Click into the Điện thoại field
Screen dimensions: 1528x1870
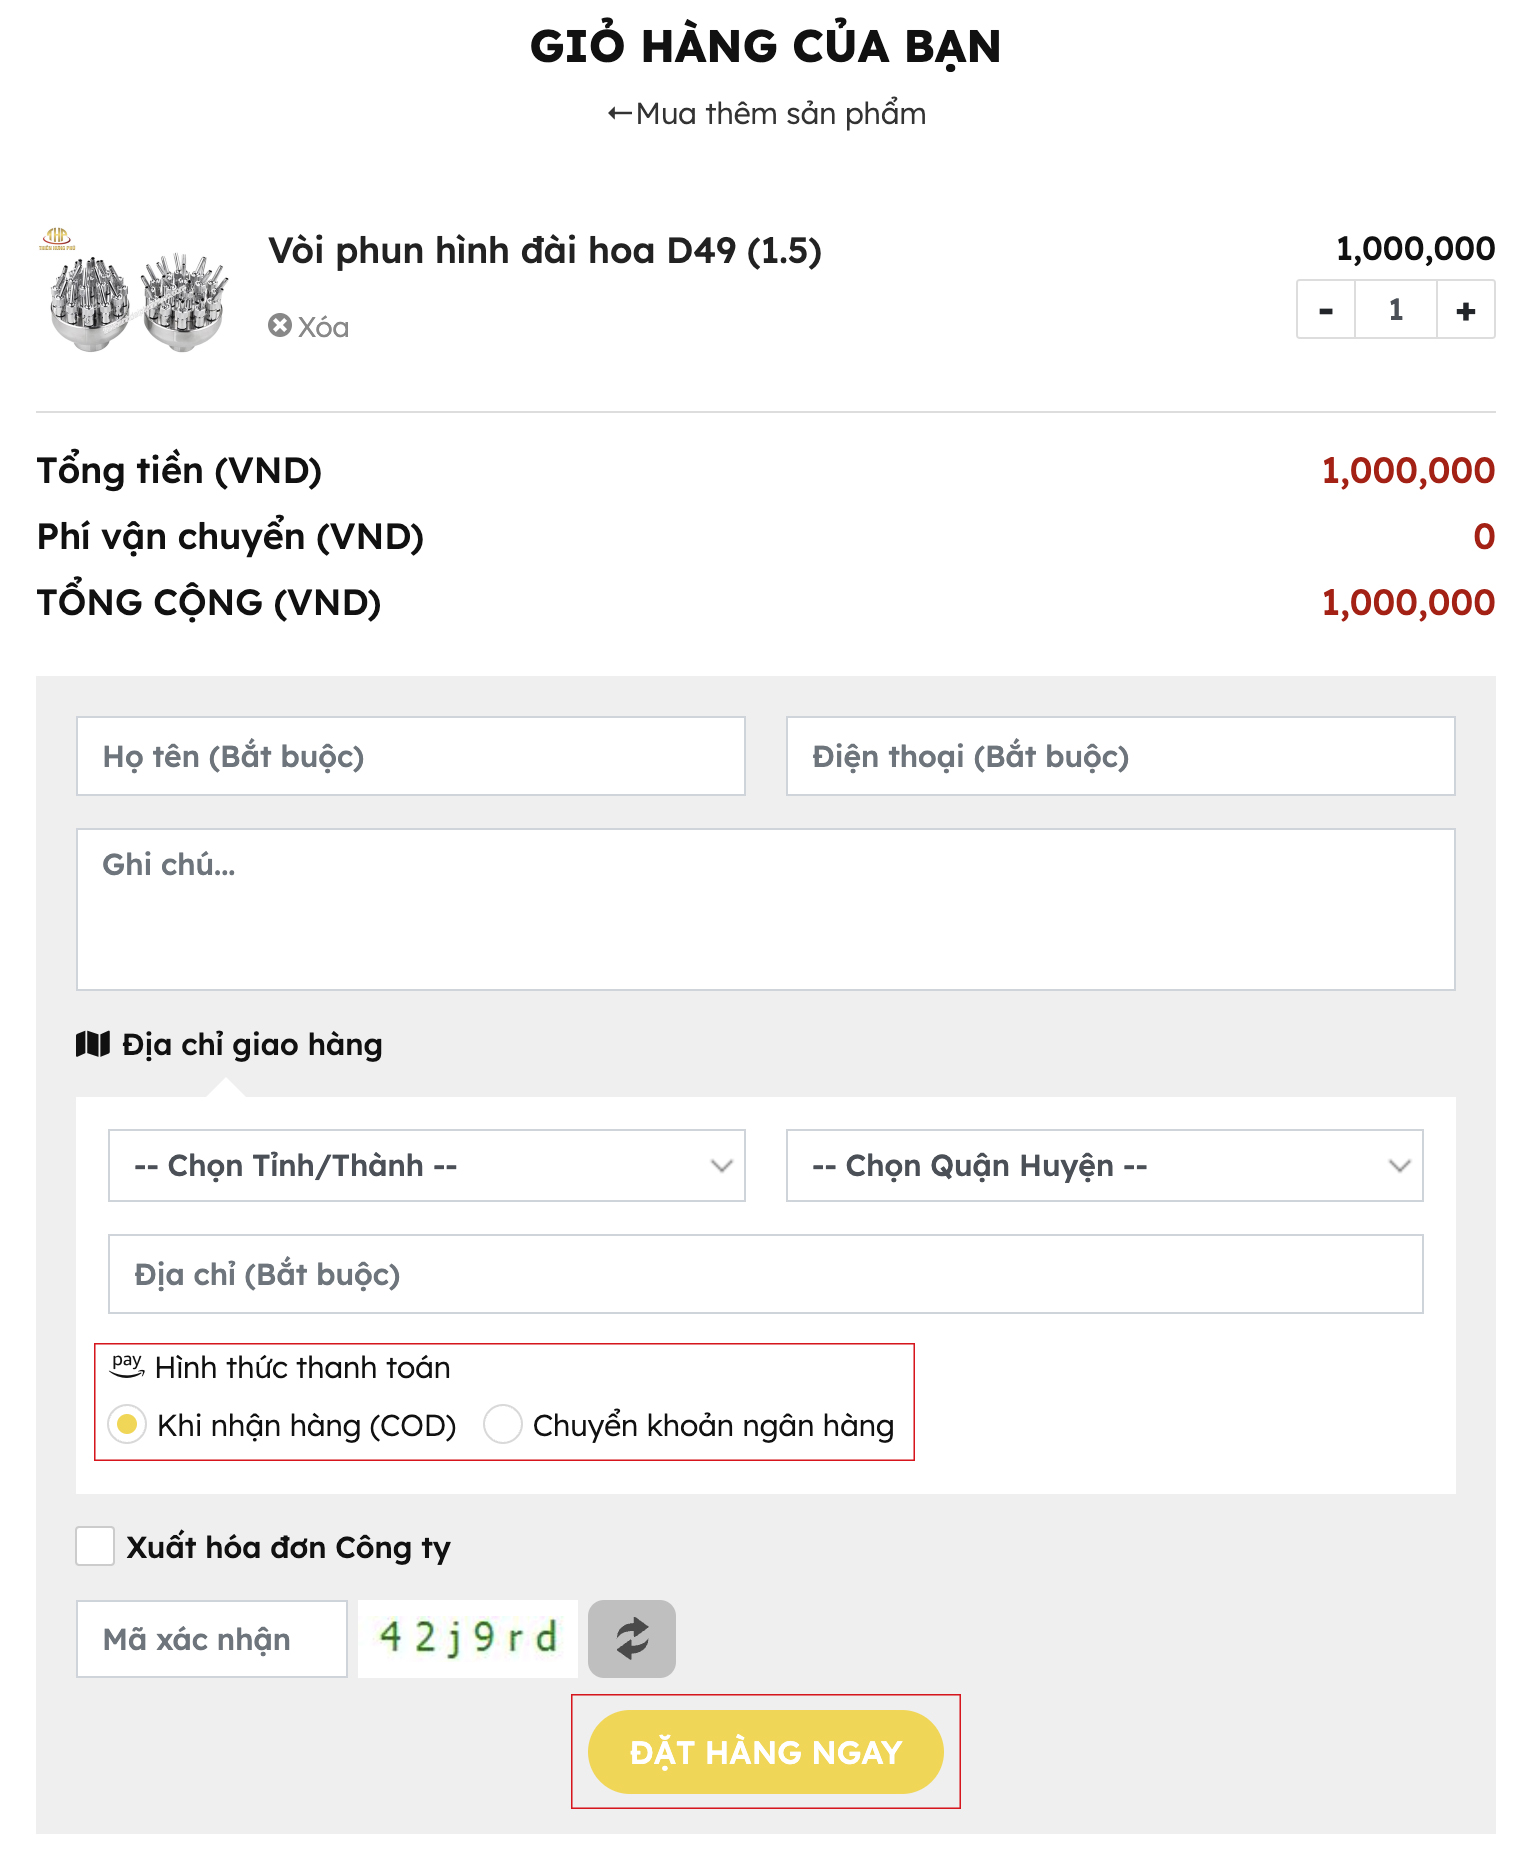click(x=1120, y=756)
